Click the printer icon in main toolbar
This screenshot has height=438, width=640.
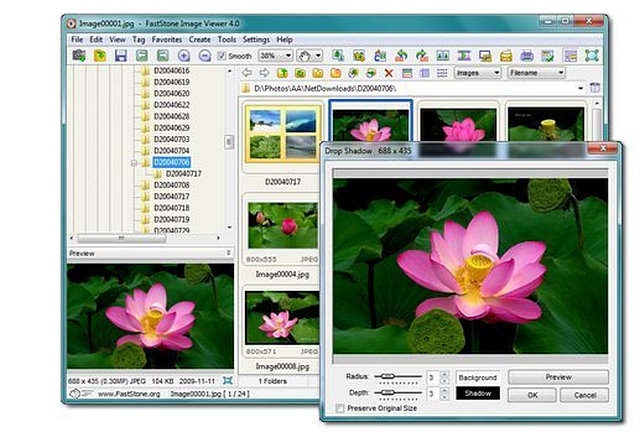point(527,56)
